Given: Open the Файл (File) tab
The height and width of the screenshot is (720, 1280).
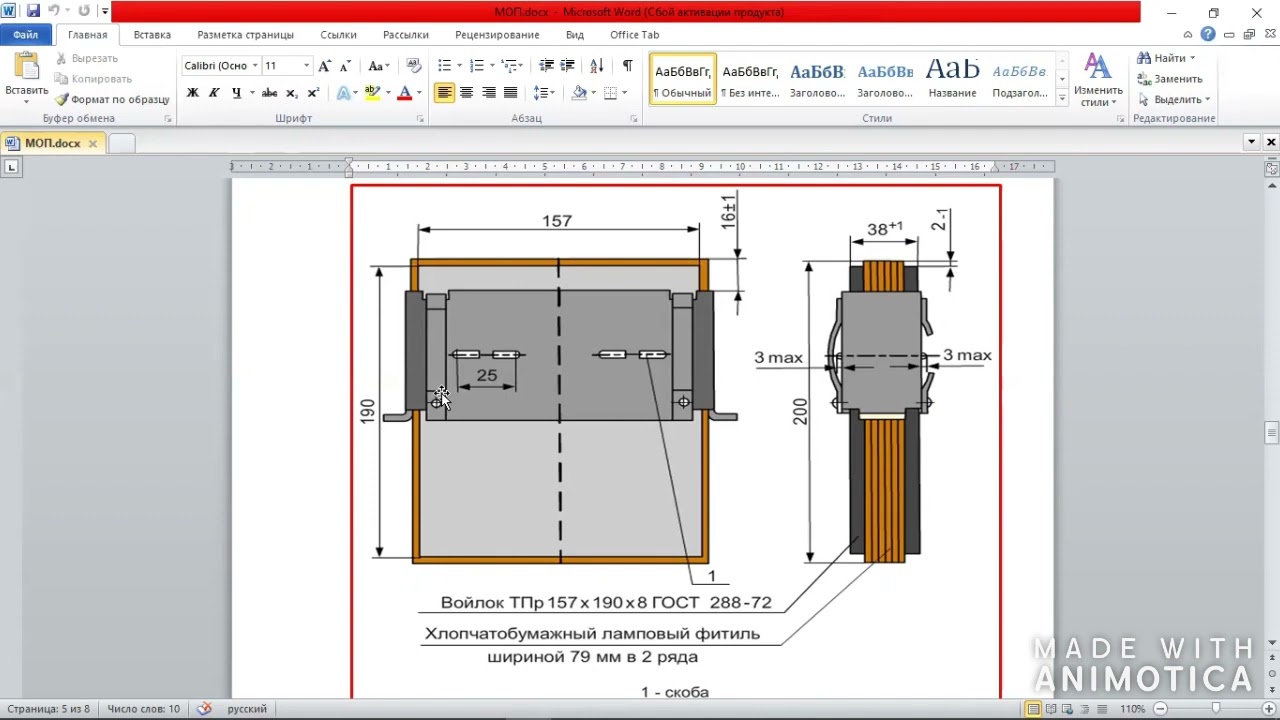Looking at the screenshot, I should pos(25,34).
